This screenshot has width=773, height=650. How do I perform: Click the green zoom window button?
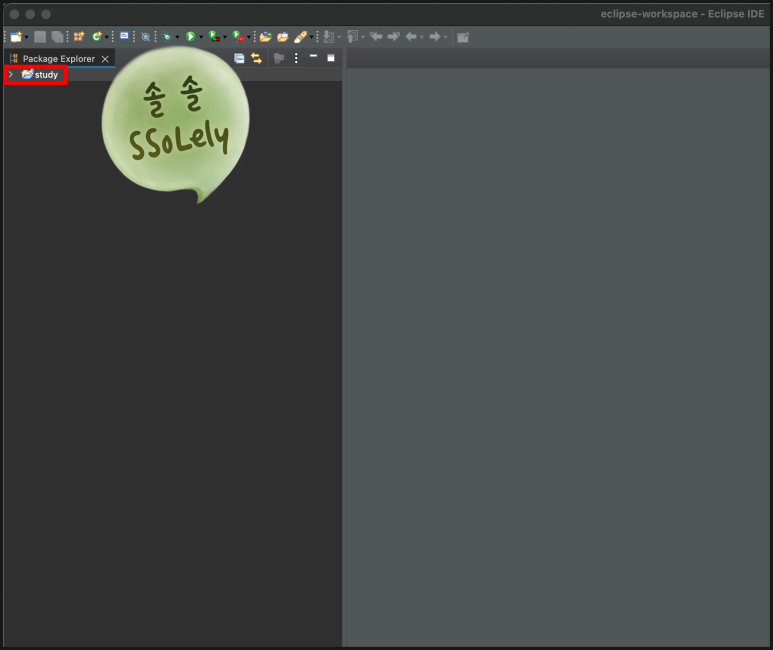point(46,14)
